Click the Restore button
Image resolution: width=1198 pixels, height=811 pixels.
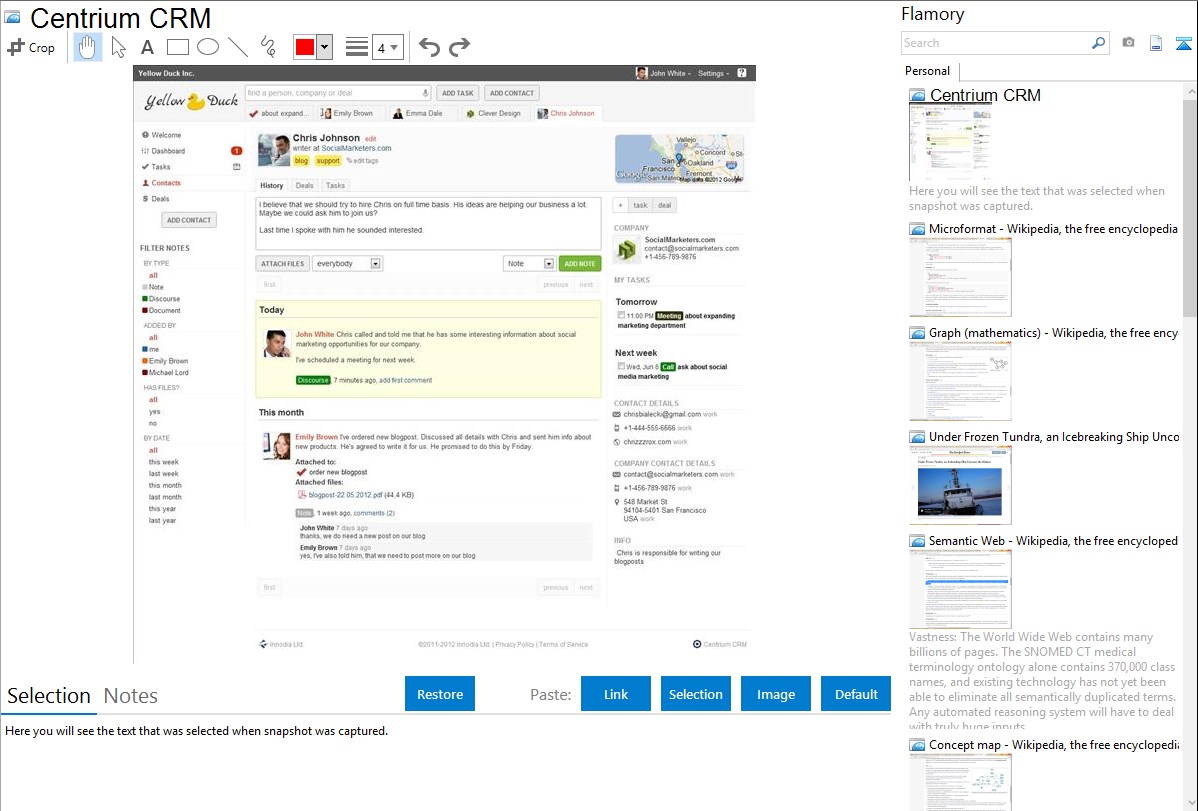[x=440, y=694]
